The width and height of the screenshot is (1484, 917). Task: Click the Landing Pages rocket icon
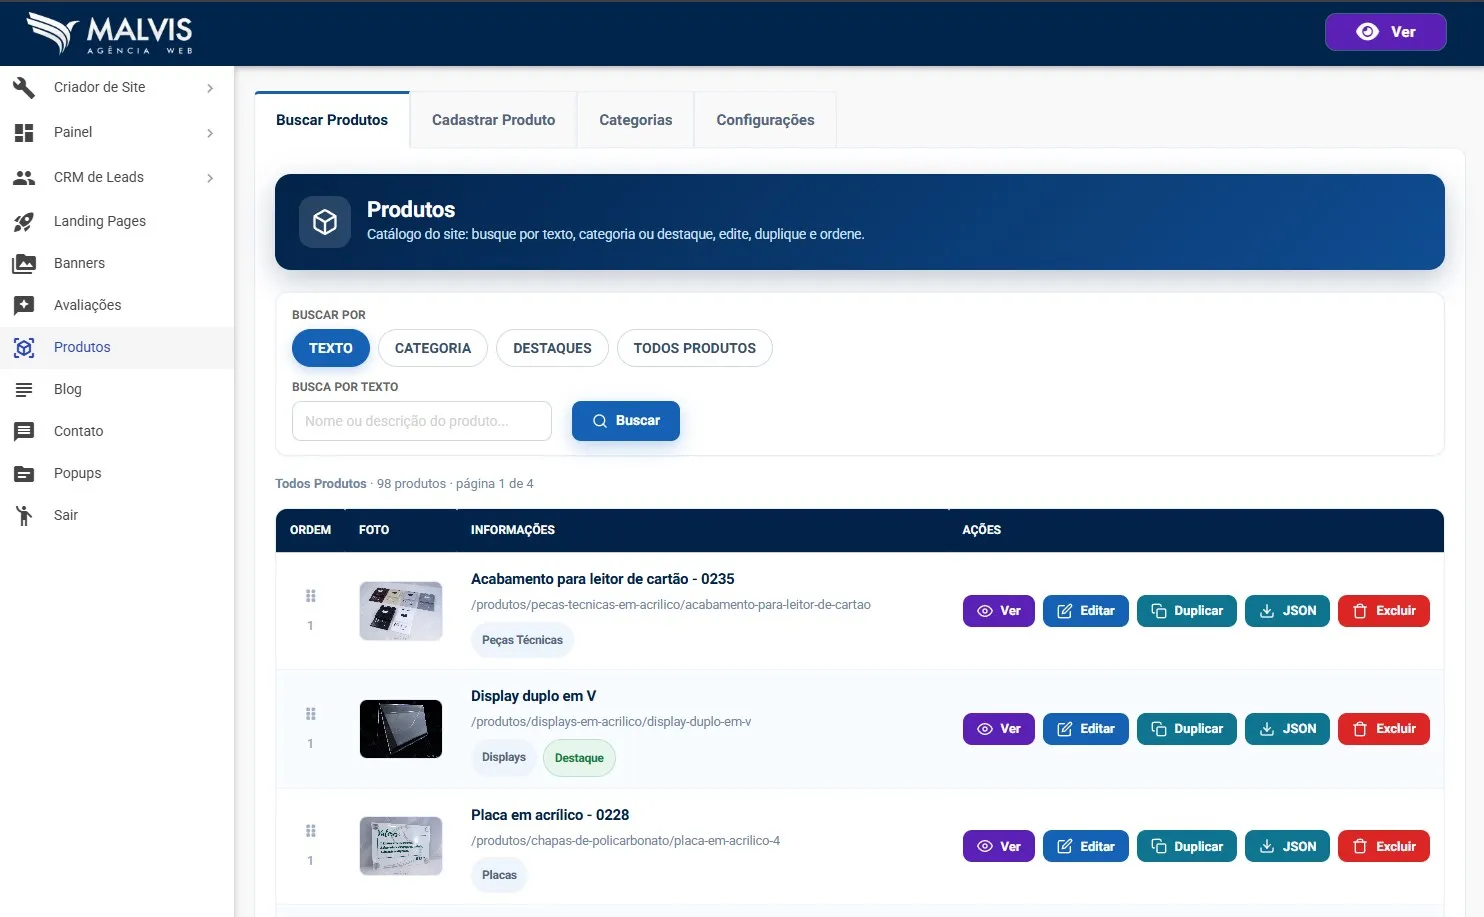tap(24, 222)
